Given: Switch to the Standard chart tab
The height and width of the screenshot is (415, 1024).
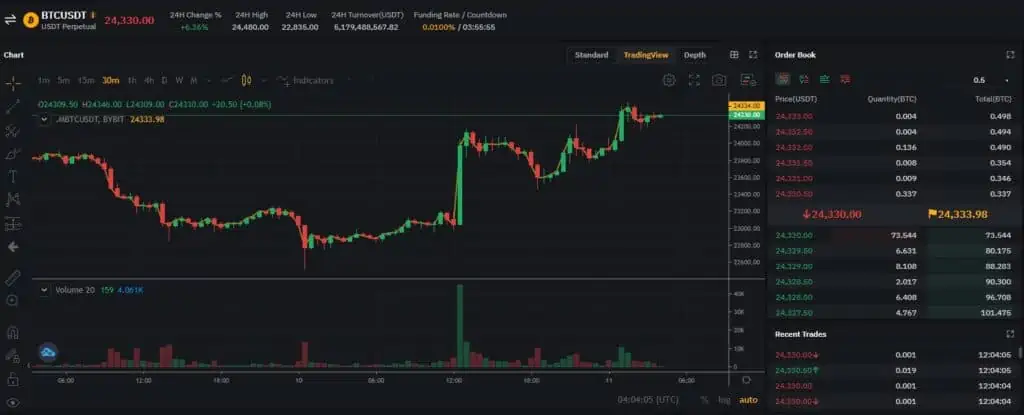Looking at the screenshot, I should tap(591, 56).
